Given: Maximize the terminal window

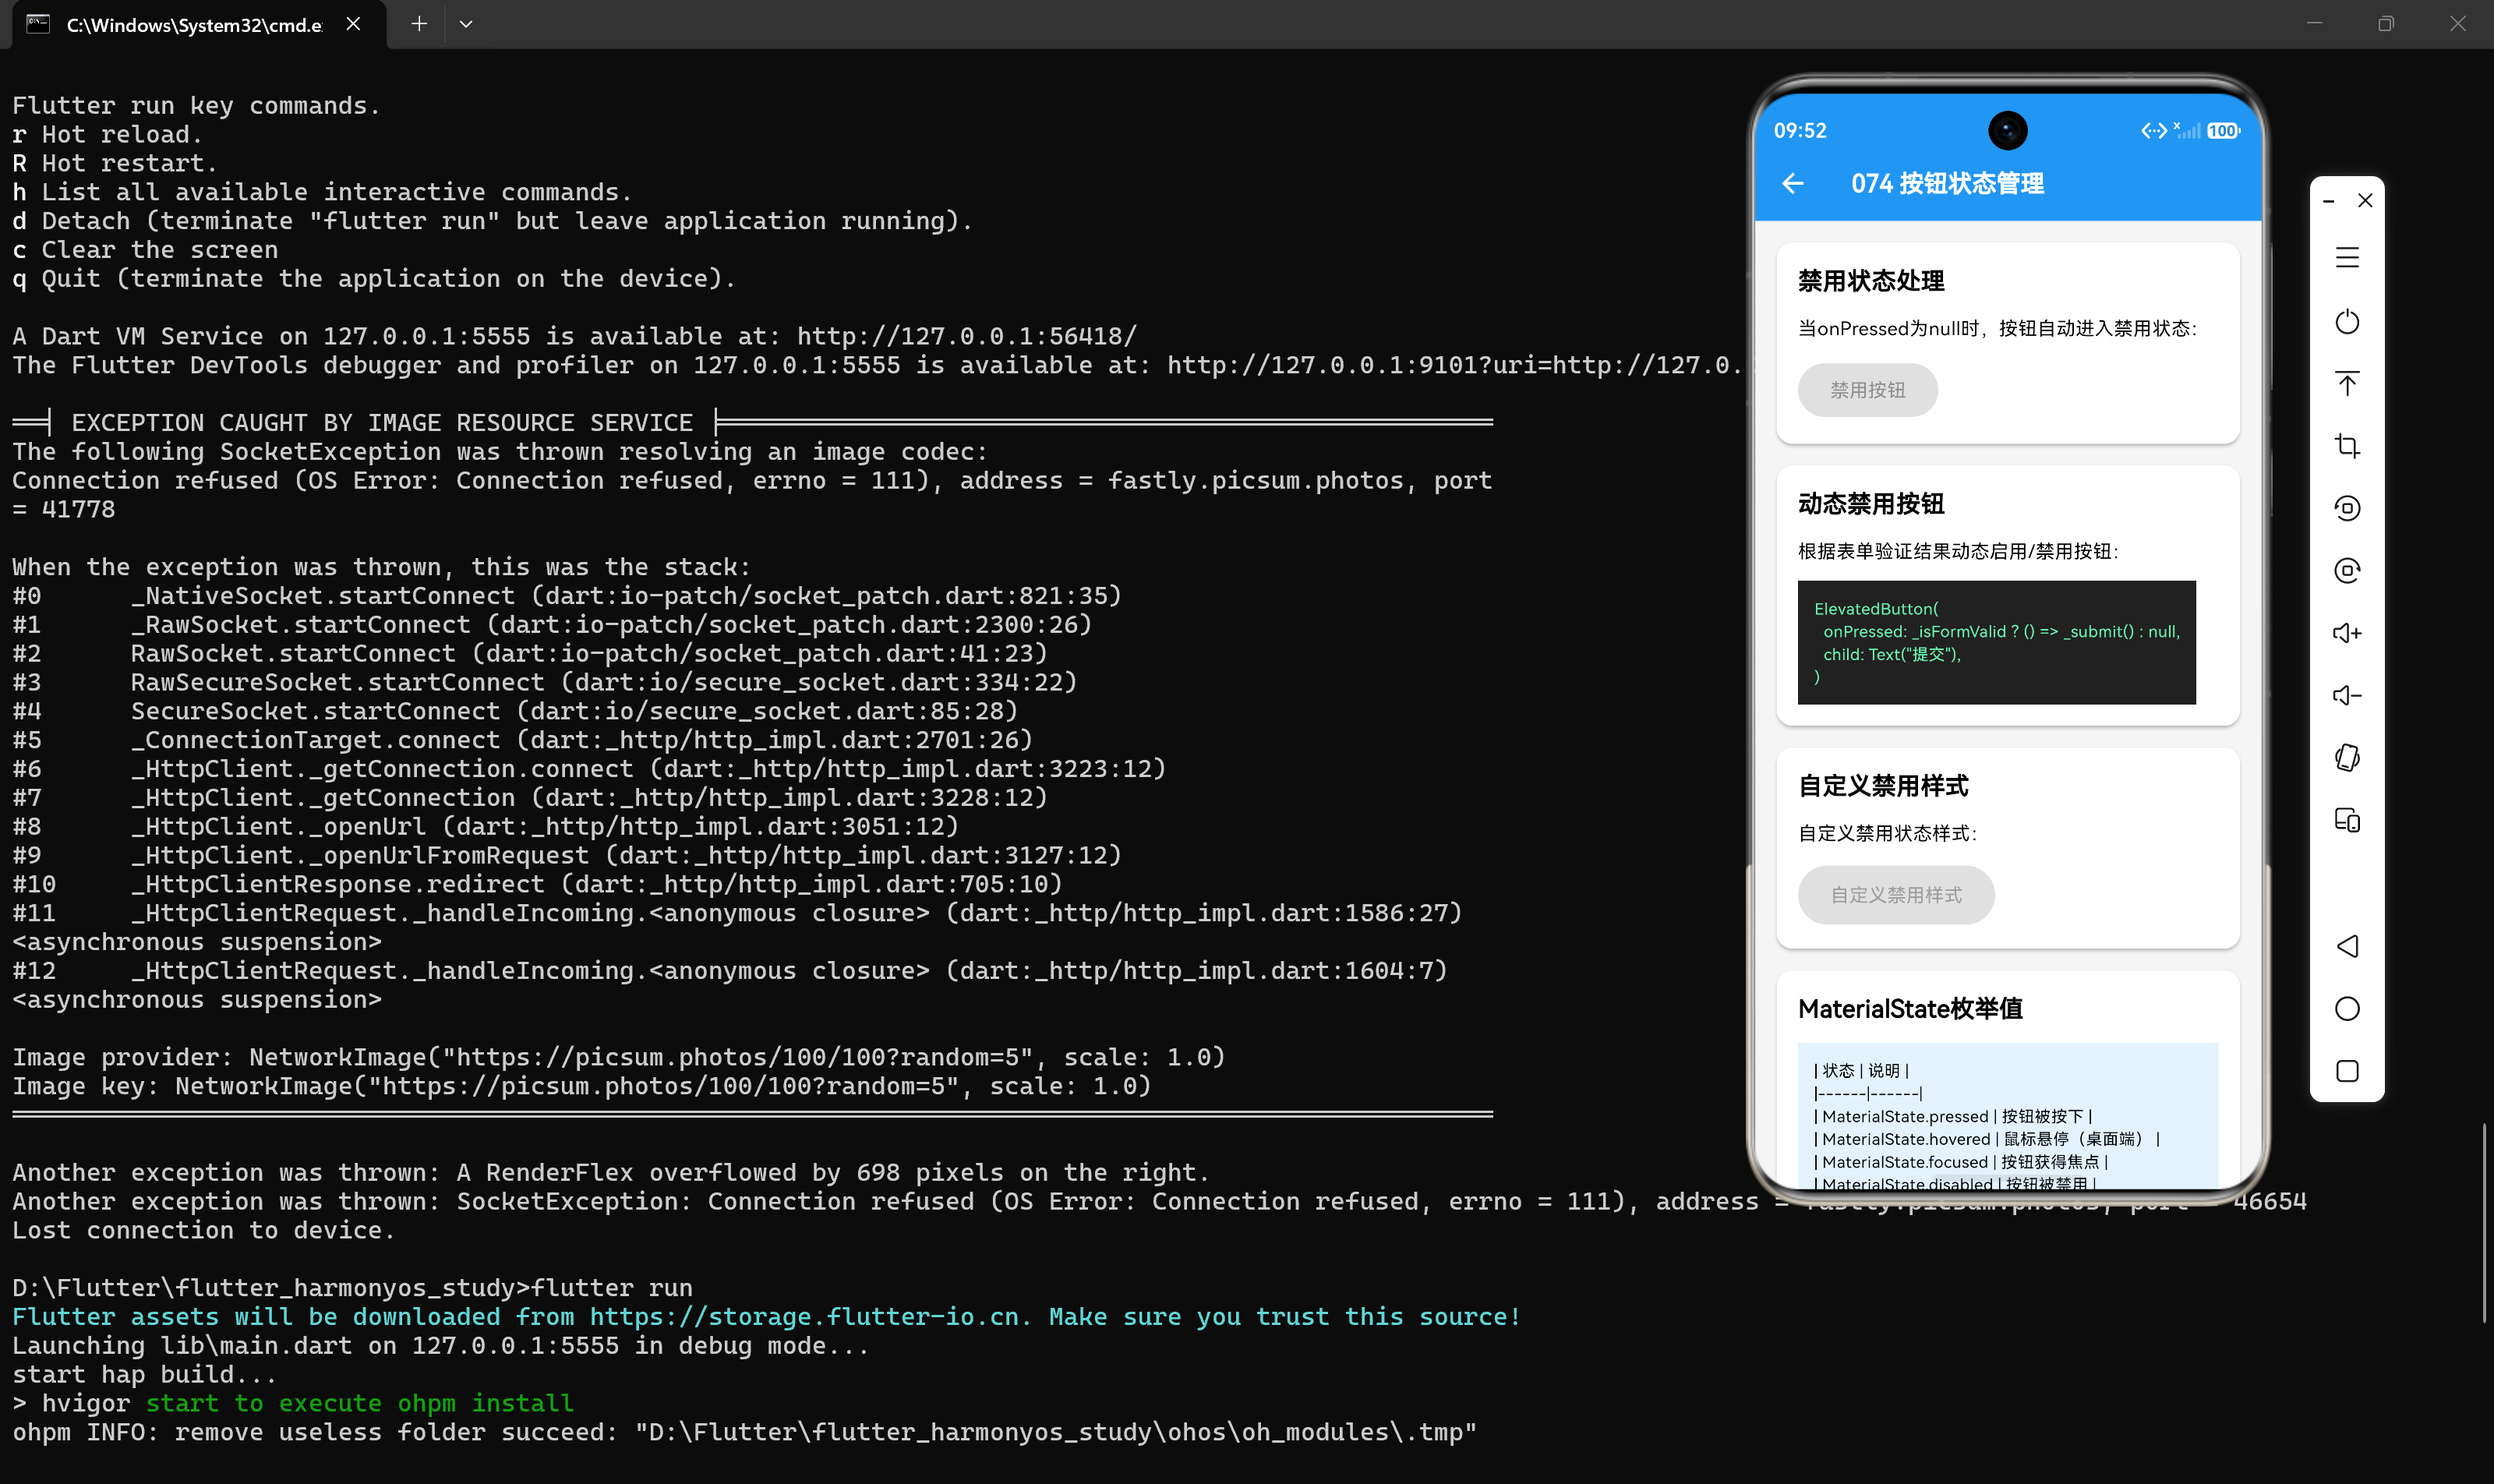Looking at the screenshot, I should (2386, 24).
